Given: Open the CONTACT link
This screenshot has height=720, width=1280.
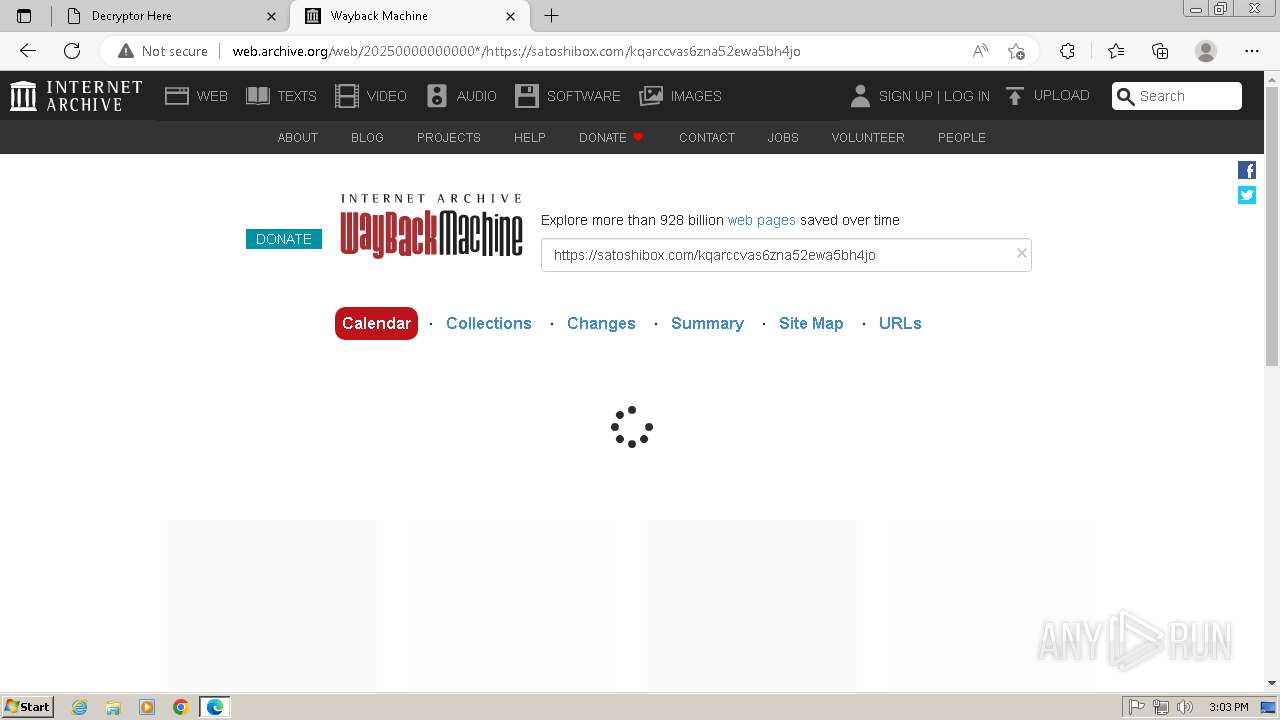Looking at the screenshot, I should point(707,137).
